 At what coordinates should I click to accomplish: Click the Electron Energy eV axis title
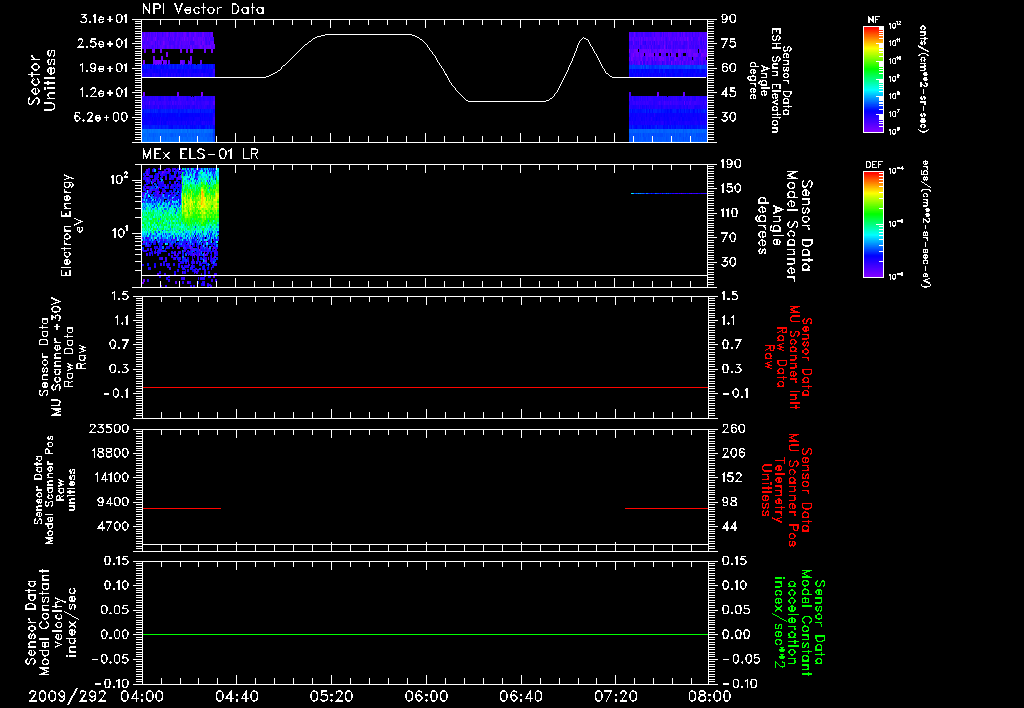tap(71, 225)
